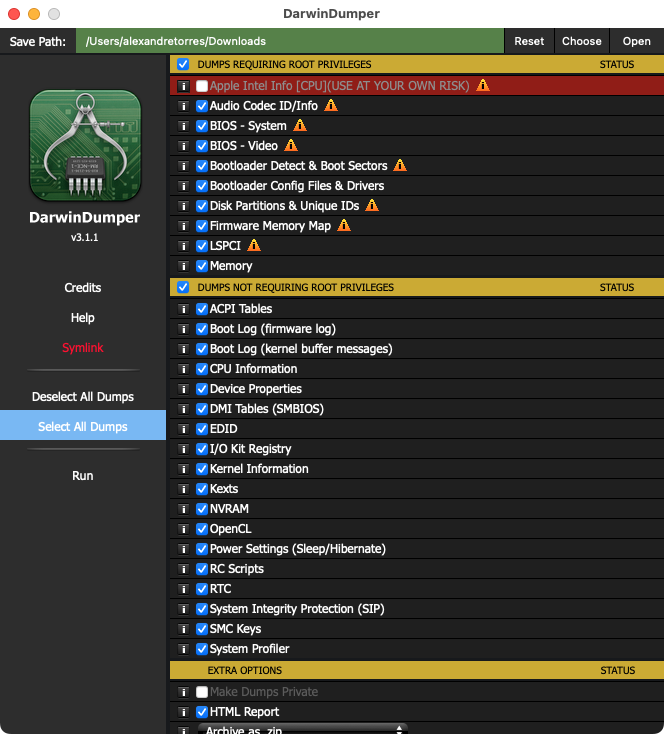Click Reset save path button

click(529, 41)
